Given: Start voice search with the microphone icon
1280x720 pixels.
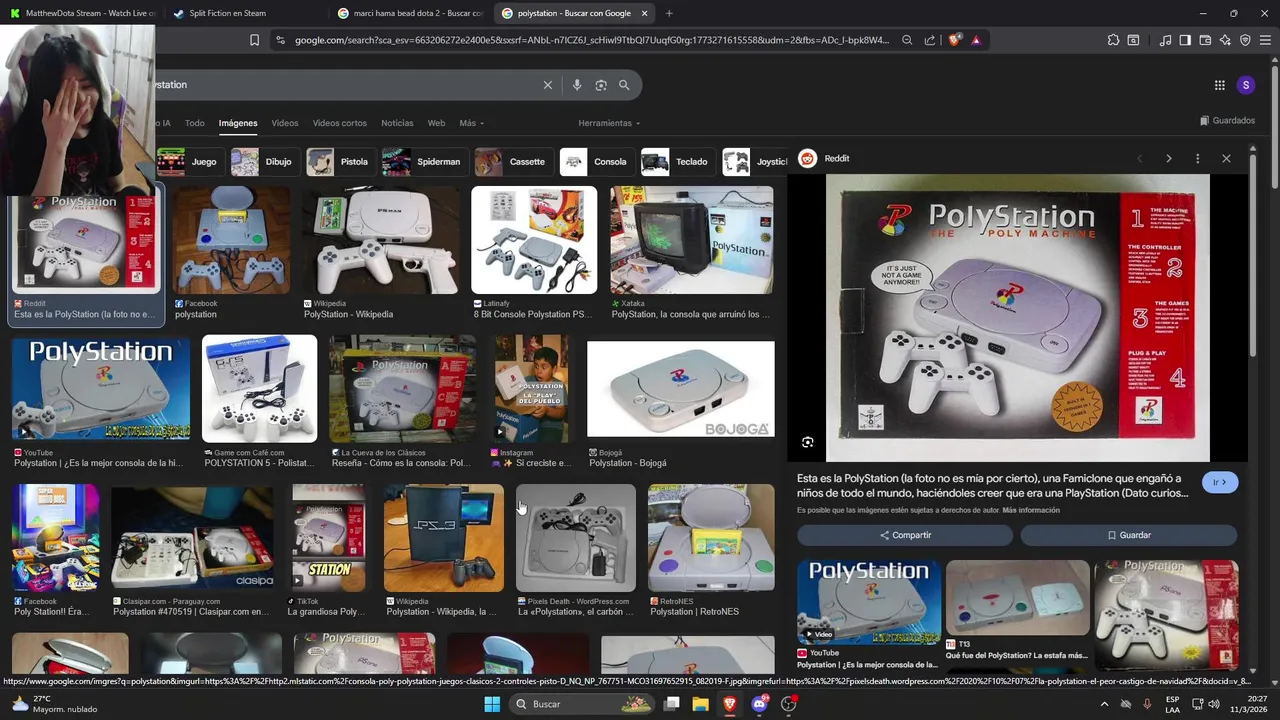Looking at the screenshot, I should tap(577, 85).
